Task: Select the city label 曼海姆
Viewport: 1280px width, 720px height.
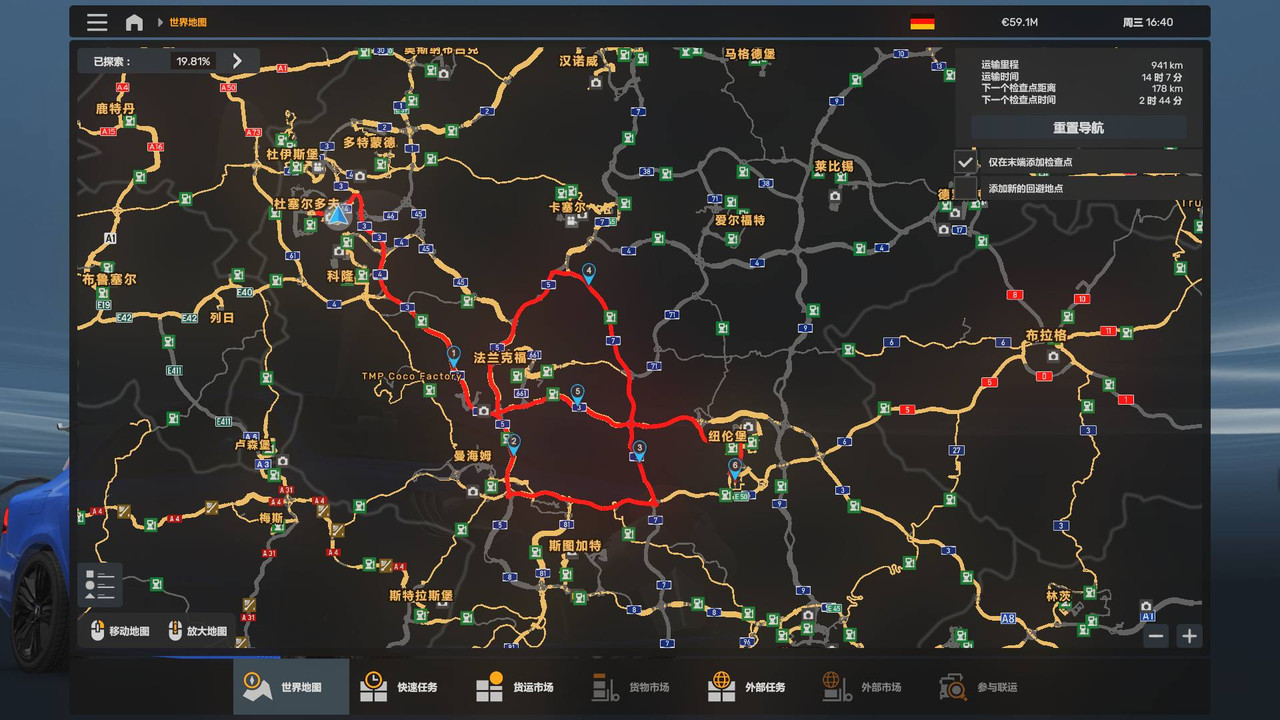Action: (x=472, y=456)
